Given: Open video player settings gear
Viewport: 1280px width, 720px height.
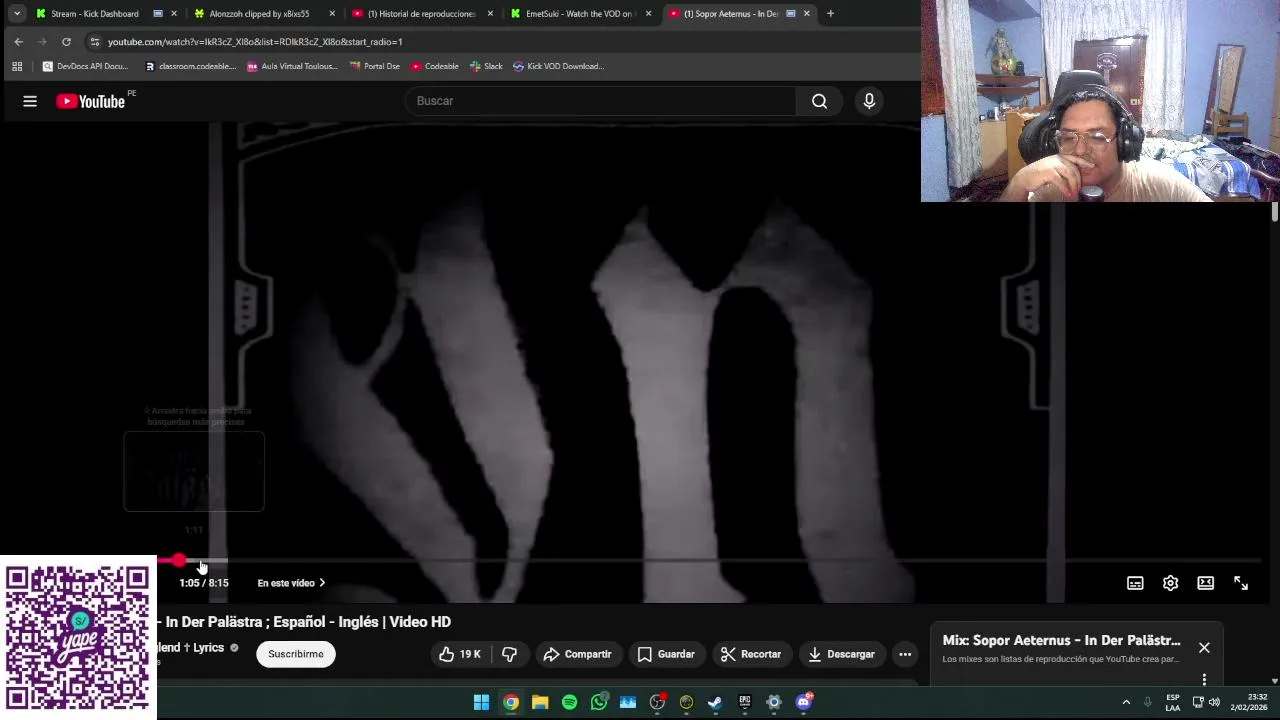Looking at the screenshot, I should coord(1170,583).
